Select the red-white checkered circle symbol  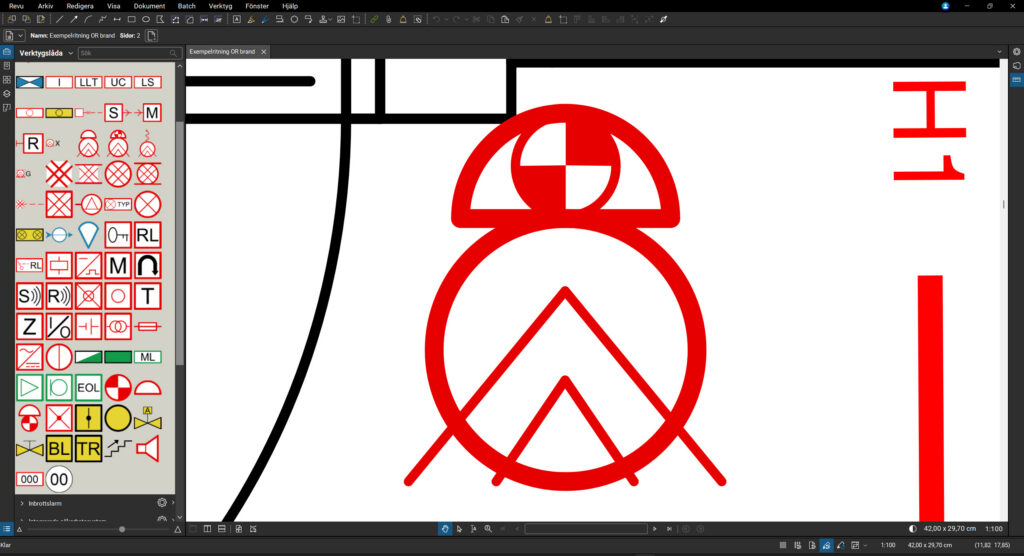tap(118, 387)
